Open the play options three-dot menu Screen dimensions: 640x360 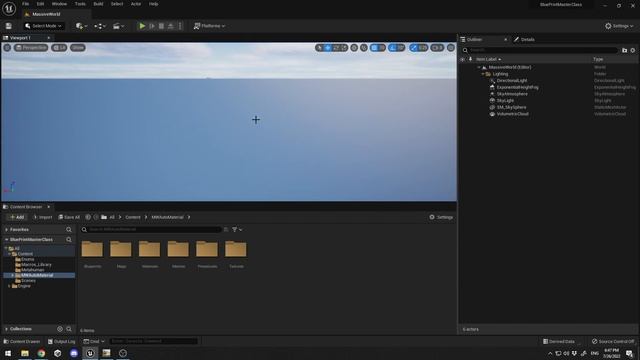pyautogui.click(x=180, y=26)
